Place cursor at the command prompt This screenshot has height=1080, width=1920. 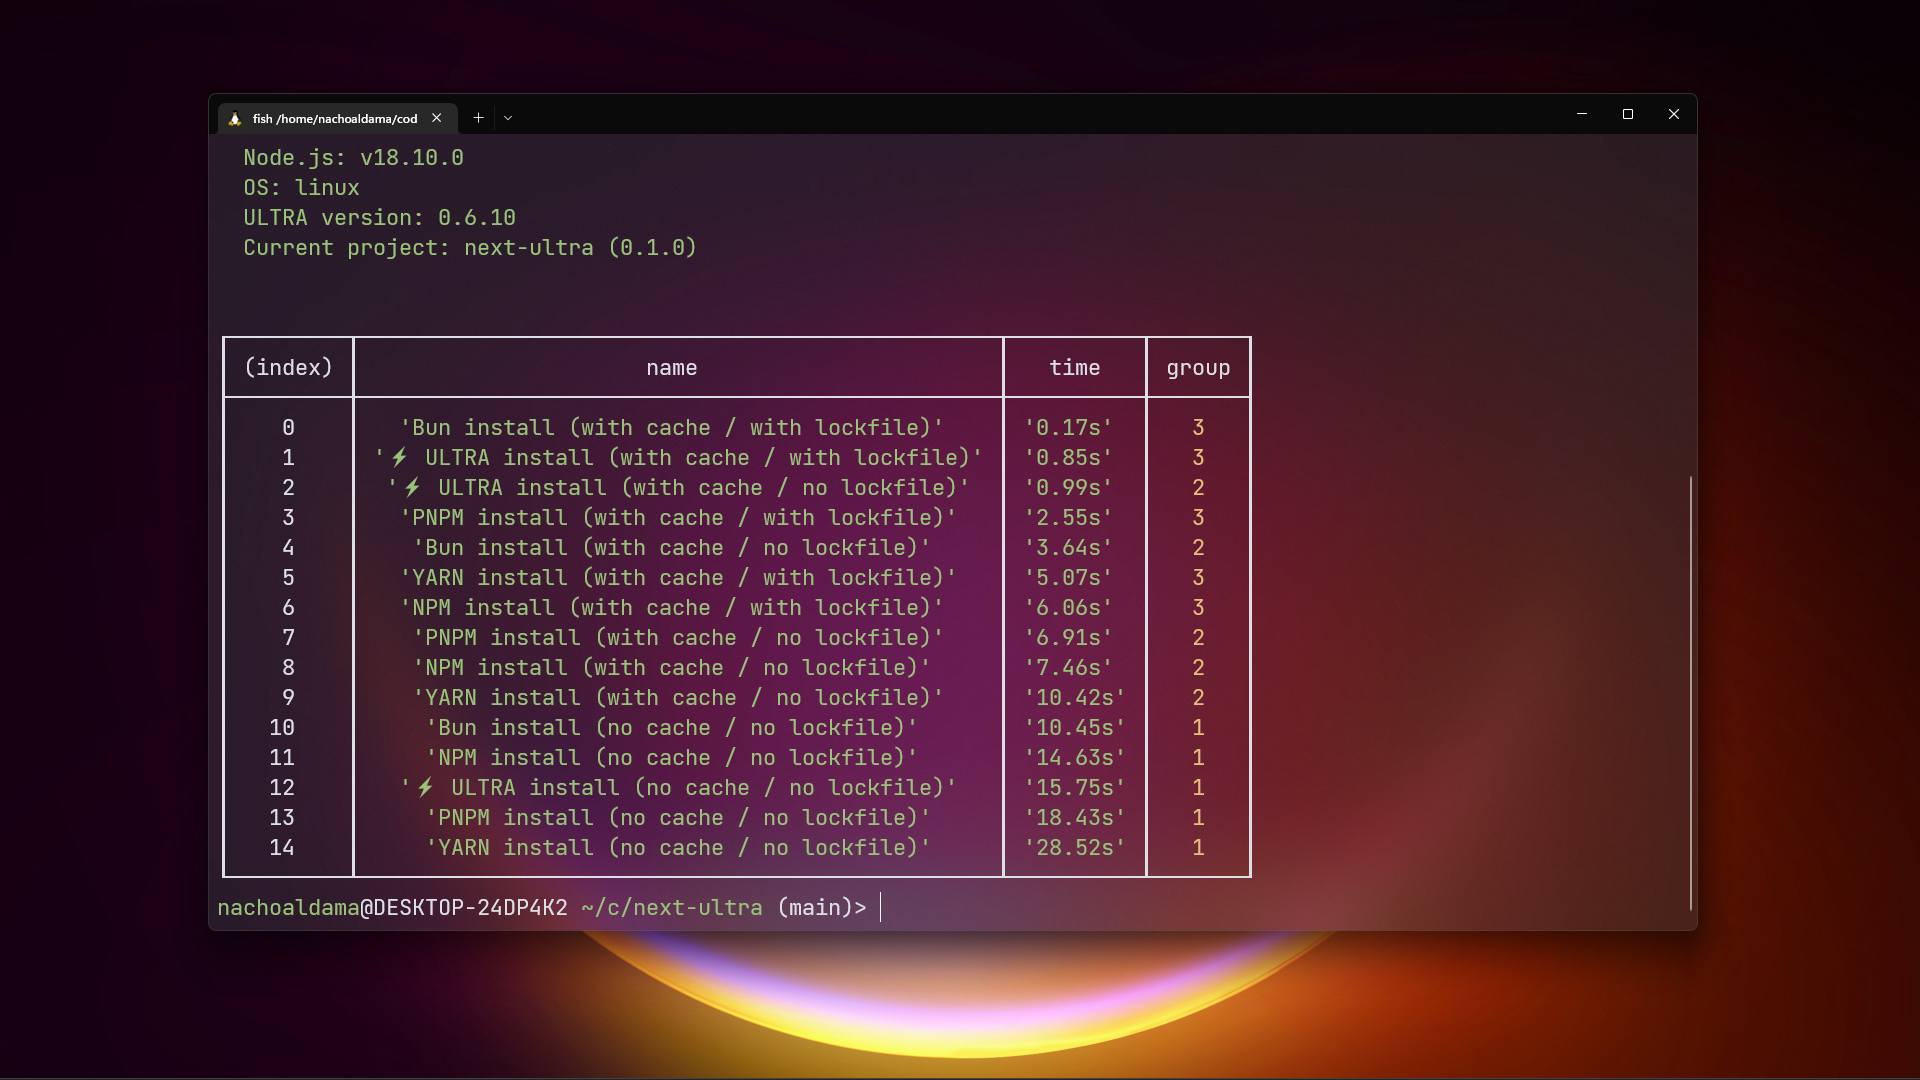(882, 908)
